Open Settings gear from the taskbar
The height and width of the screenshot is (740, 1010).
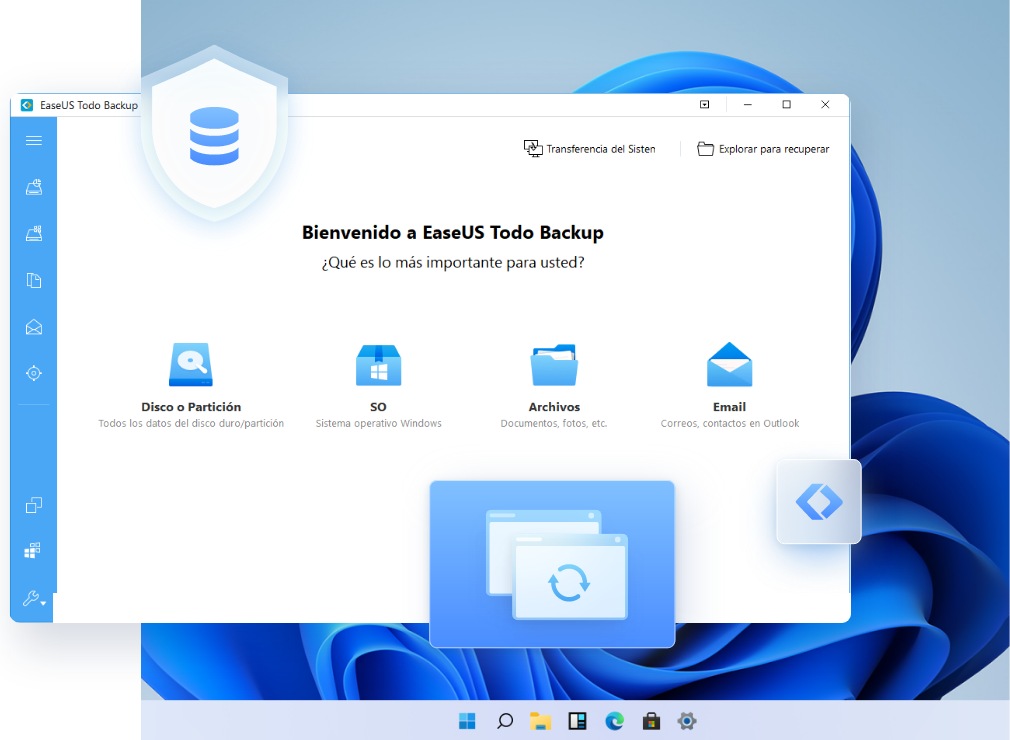tap(687, 721)
